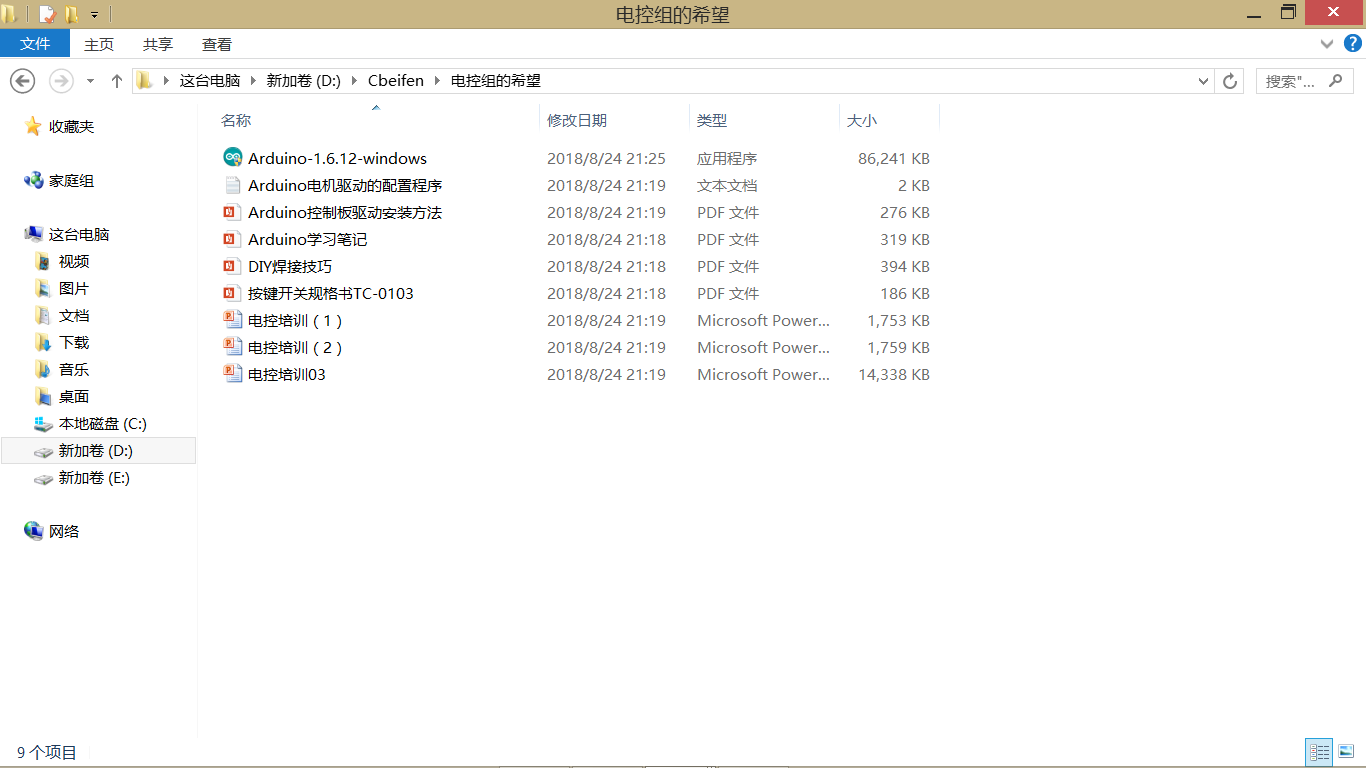Select the 电控培训（1） PowerPoint icon
The image size is (1366, 768).
233,320
